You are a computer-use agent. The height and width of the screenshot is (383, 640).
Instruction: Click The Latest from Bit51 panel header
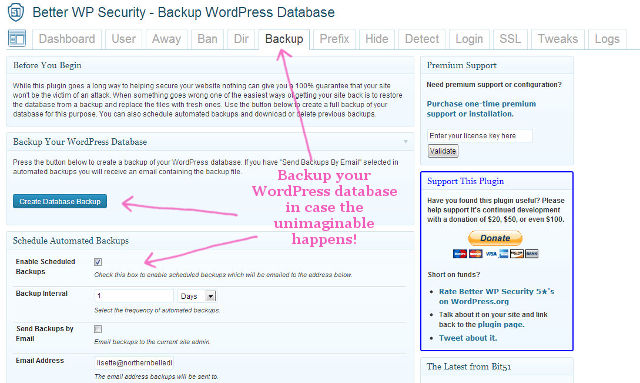click(497, 367)
